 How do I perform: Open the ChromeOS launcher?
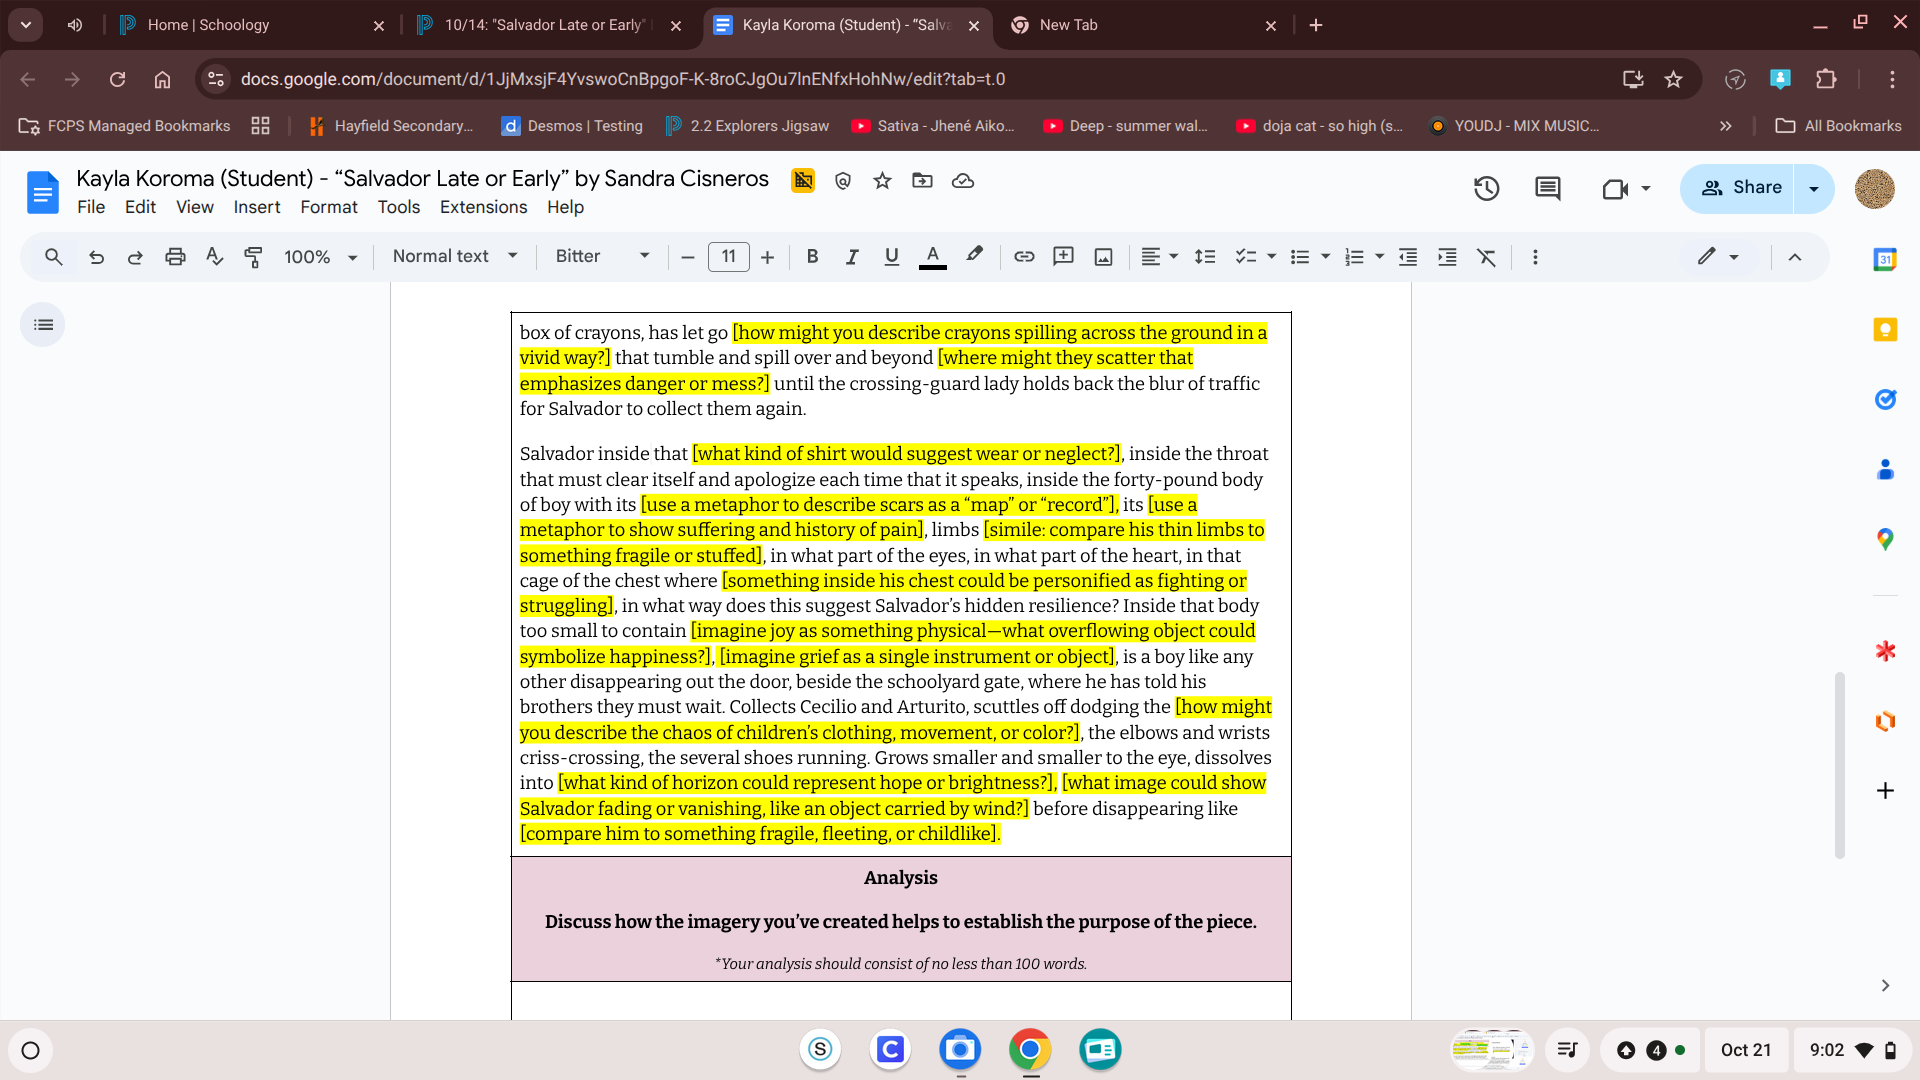(30, 1050)
